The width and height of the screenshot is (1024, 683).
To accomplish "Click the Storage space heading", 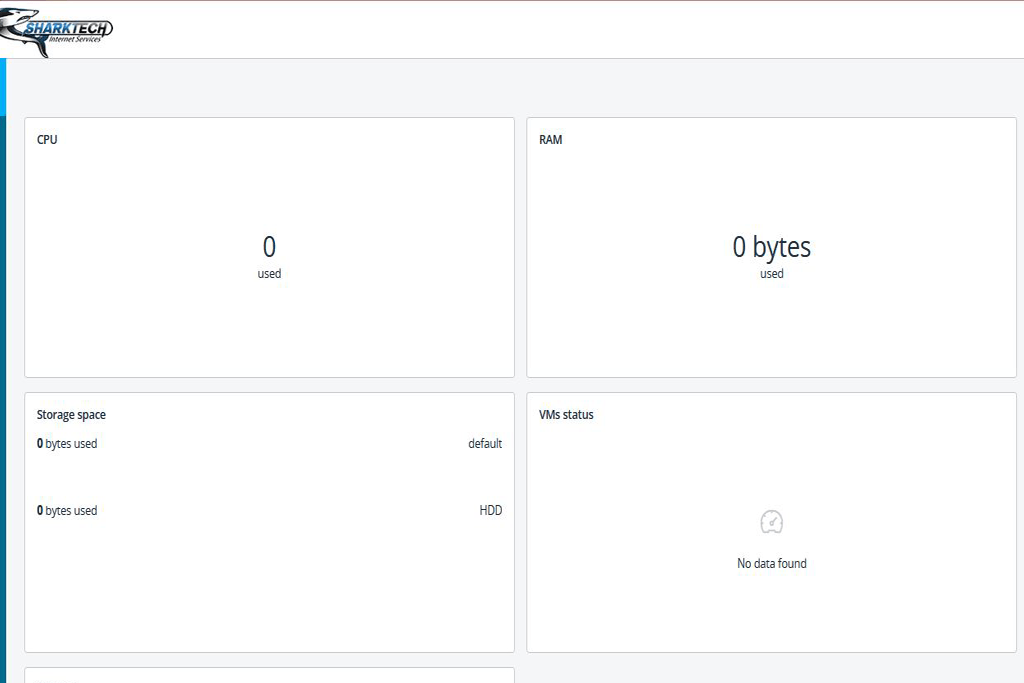I will tap(71, 415).
